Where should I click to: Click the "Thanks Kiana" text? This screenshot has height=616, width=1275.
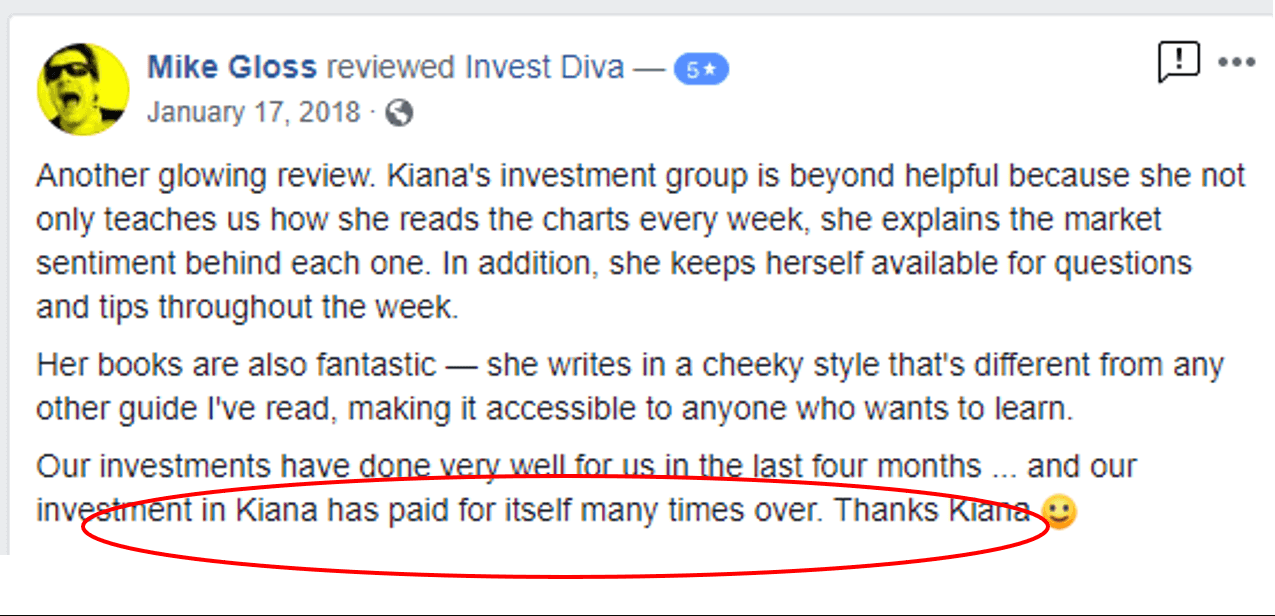point(932,510)
